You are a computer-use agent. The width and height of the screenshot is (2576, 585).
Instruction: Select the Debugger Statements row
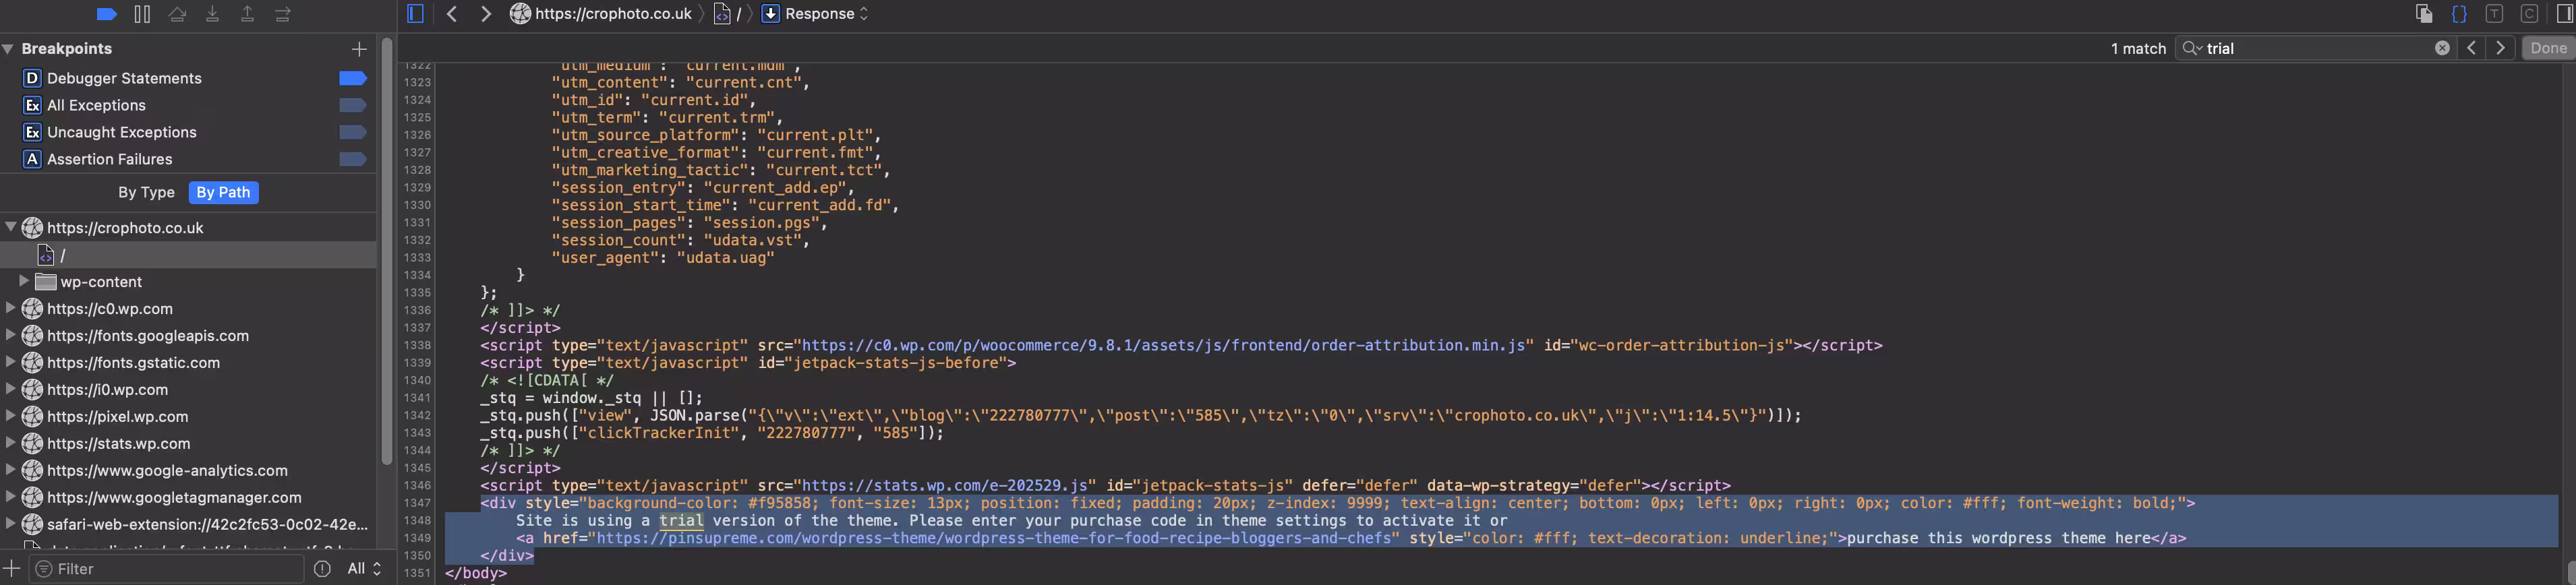[188, 78]
